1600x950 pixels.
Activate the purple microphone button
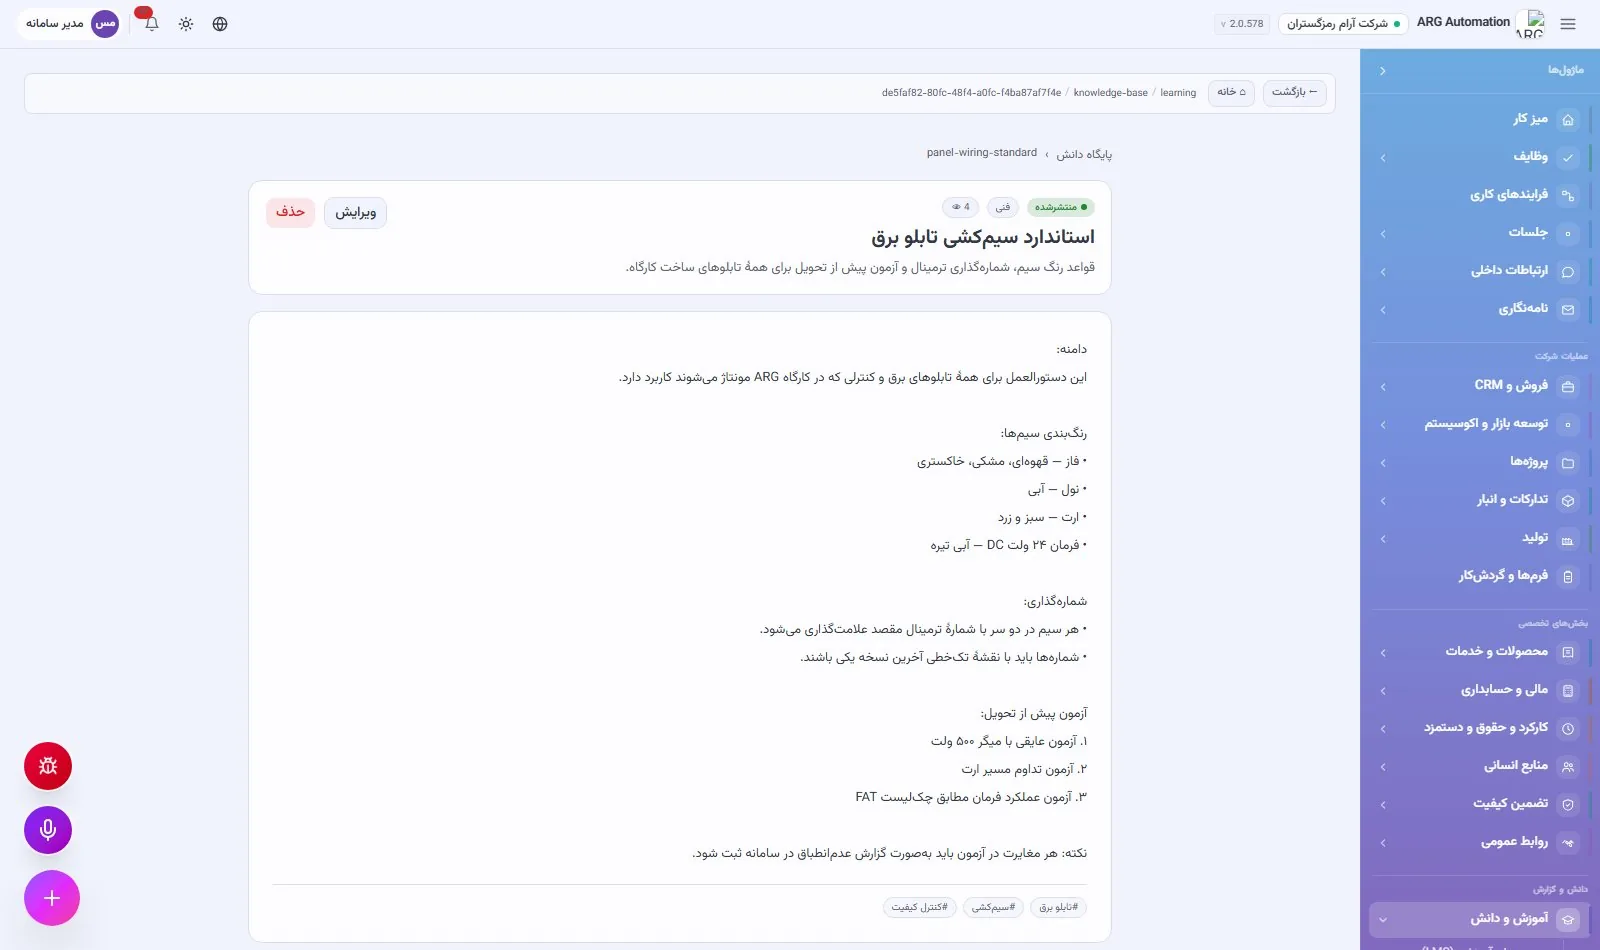(x=48, y=830)
